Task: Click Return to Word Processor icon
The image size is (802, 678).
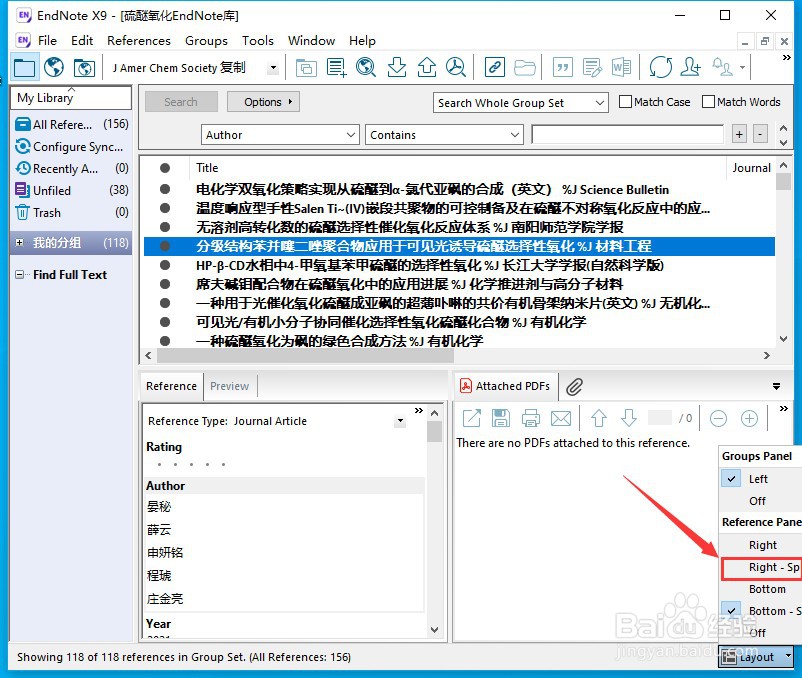Action: (x=621, y=67)
